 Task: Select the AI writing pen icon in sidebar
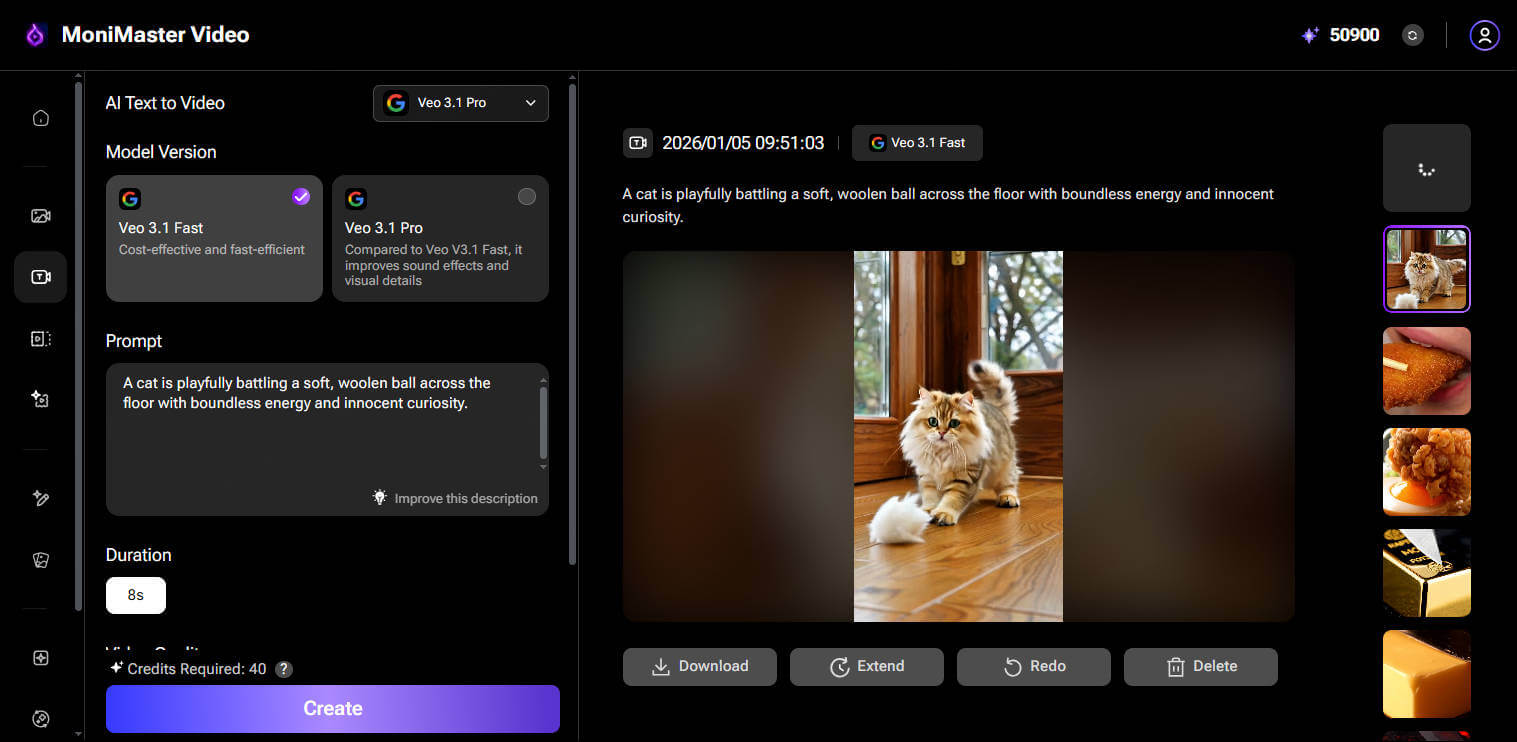pyautogui.click(x=40, y=498)
